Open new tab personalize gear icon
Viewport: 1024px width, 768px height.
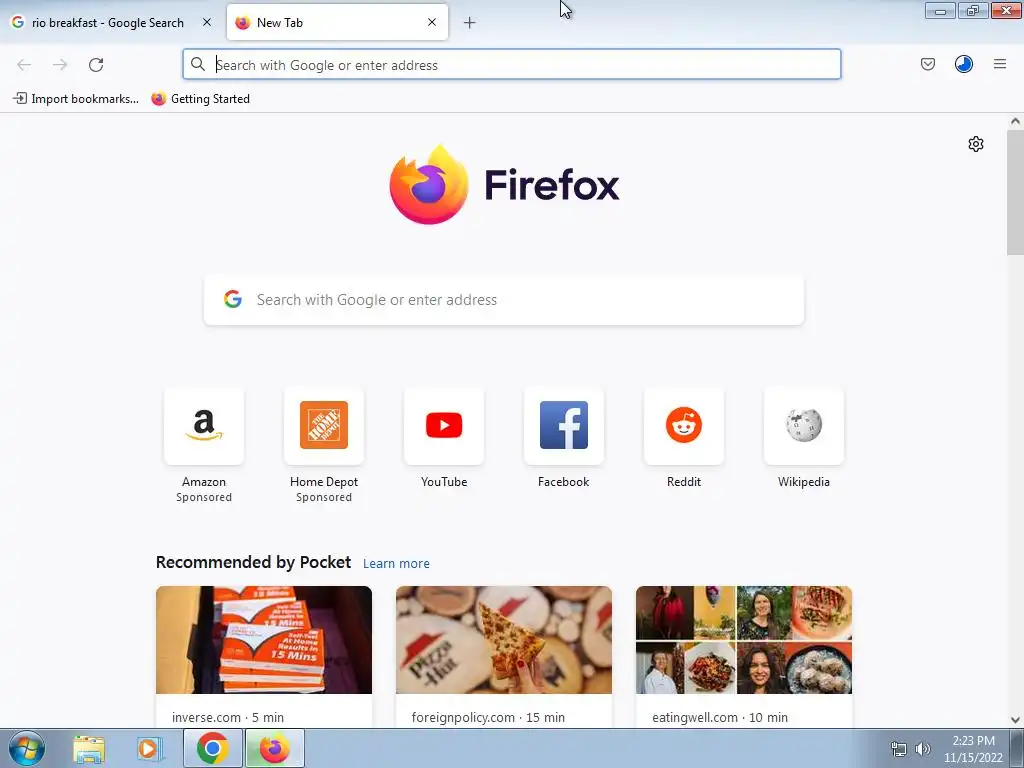976,144
